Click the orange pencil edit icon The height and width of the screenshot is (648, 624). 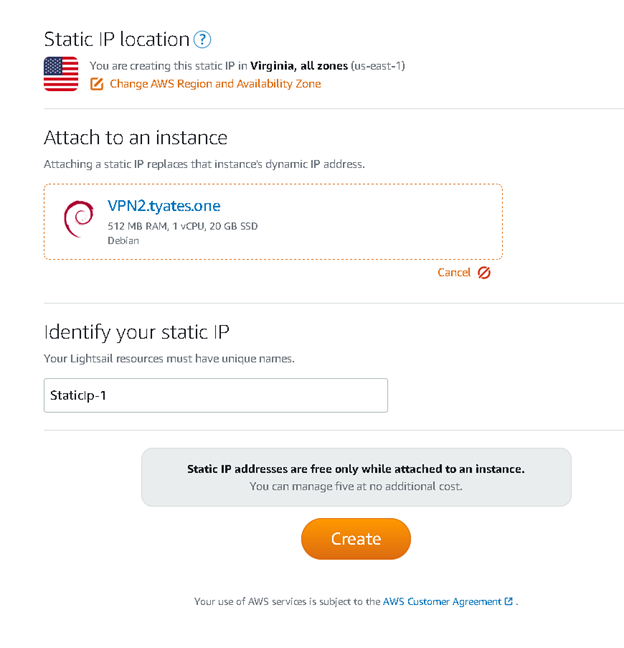[x=97, y=84]
